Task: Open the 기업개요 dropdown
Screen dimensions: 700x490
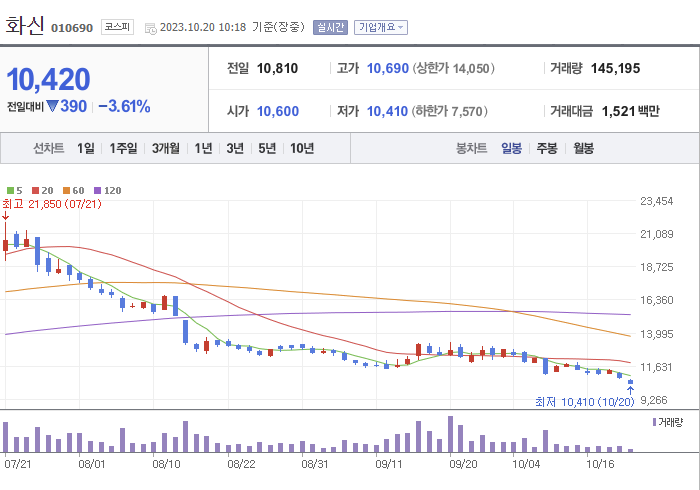Action: [381, 27]
